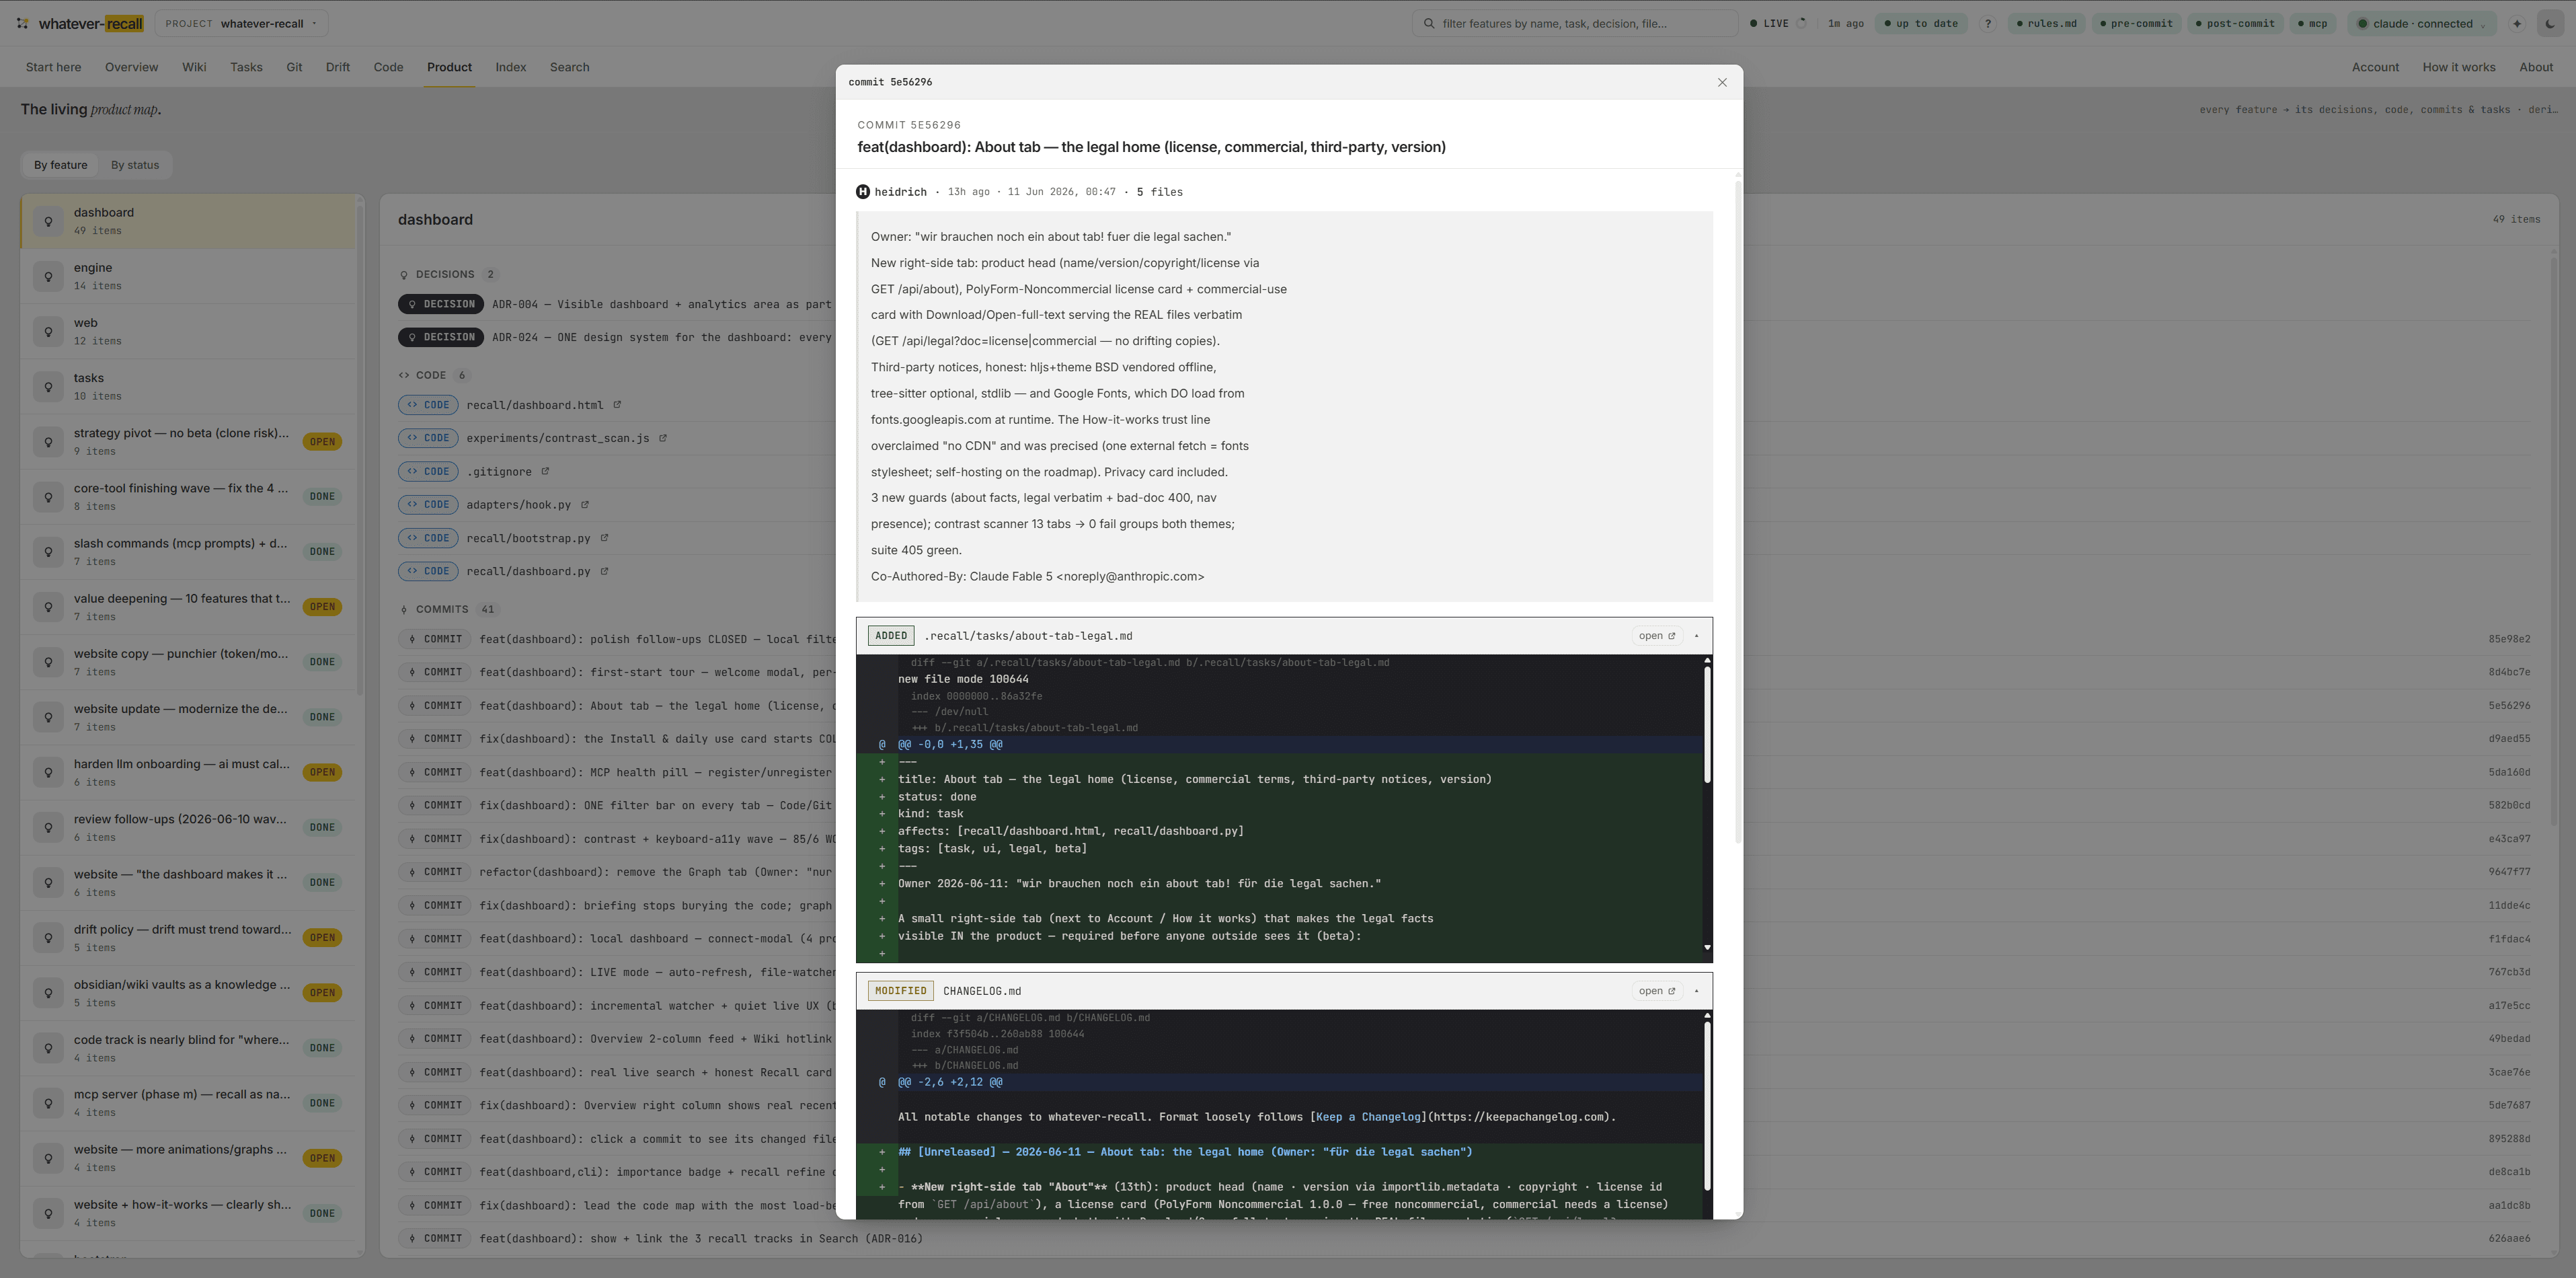Screen dimensions: 2576x1278
Task: Open the Account page
Action: point(2375,67)
